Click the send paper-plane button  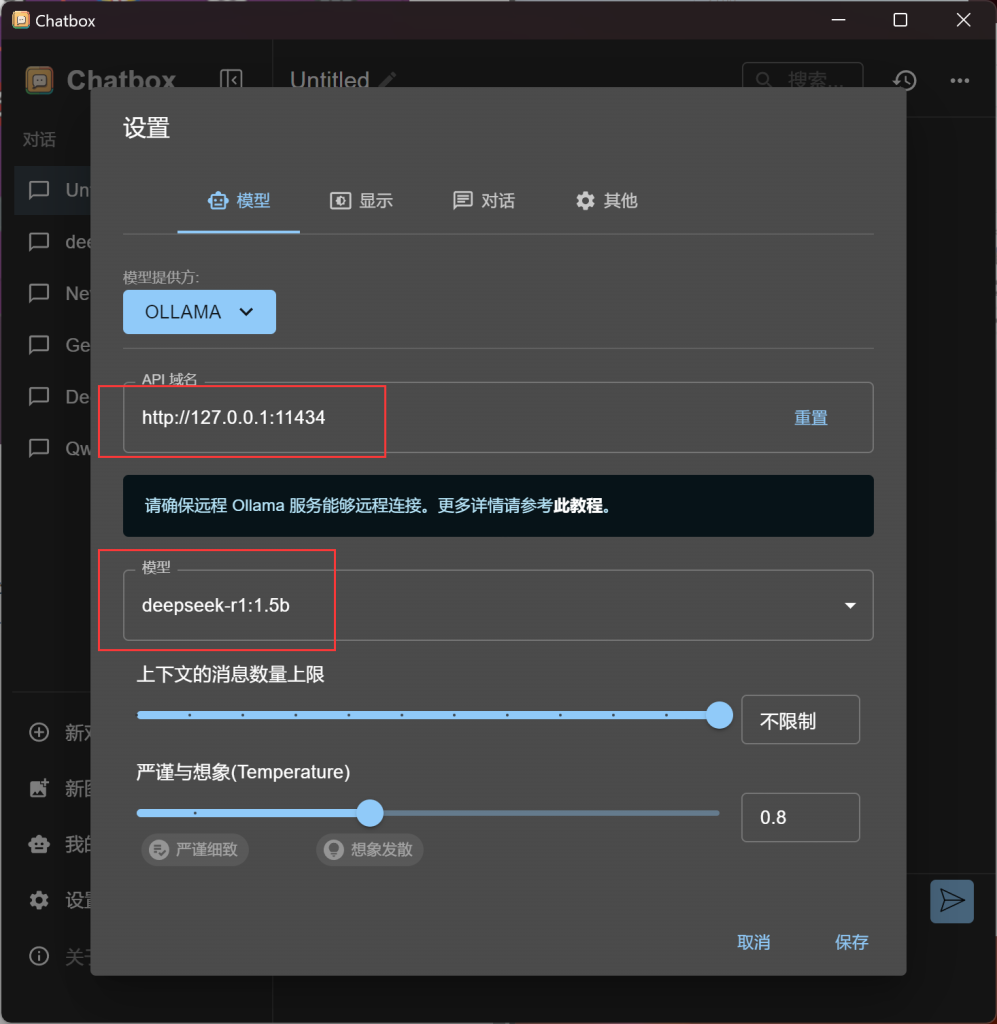click(952, 901)
